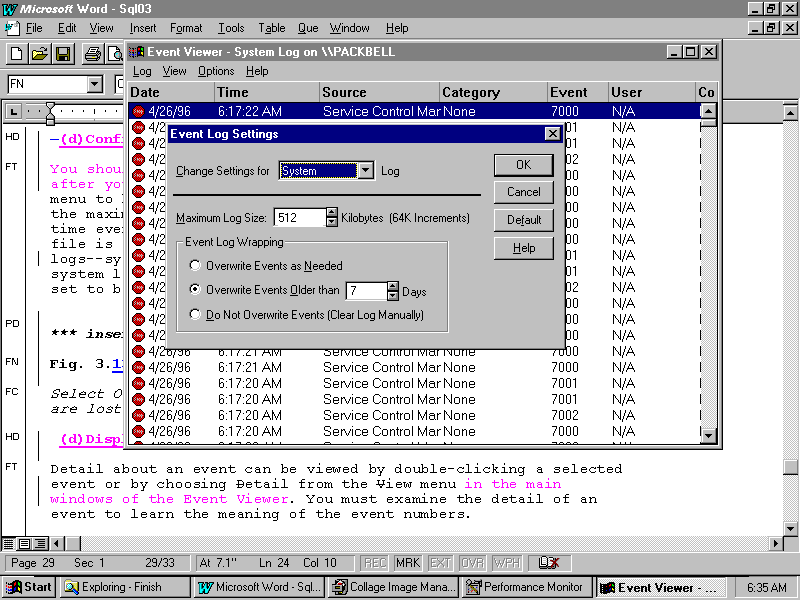Viewport: 800px width, 600px height.
Task: Open the Options menu in Event Viewer
Action: [x=215, y=71]
